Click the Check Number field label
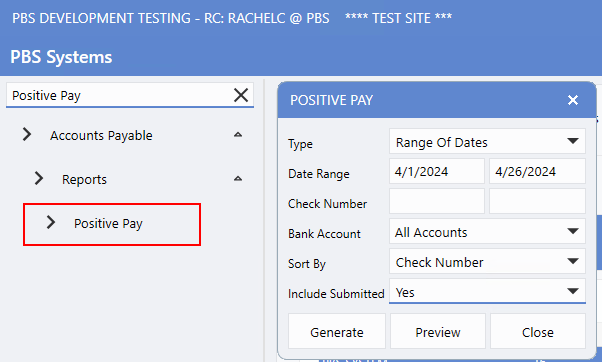The width and height of the screenshot is (602, 362). click(327, 204)
